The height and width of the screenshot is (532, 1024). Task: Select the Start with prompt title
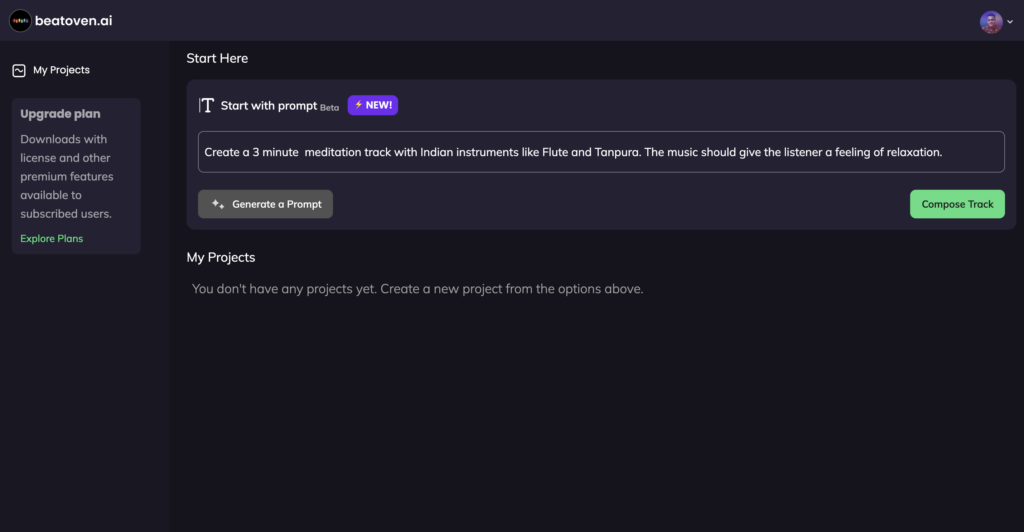pyautogui.click(x=268, y=106)
